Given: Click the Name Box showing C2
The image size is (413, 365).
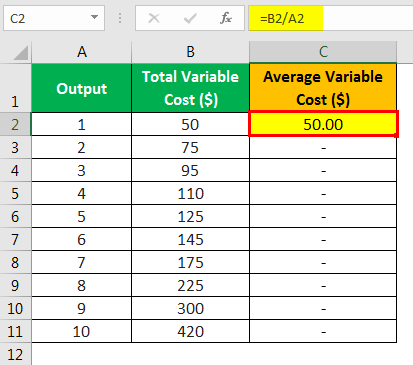Looking at the screenshot, I should coord(54,18).
